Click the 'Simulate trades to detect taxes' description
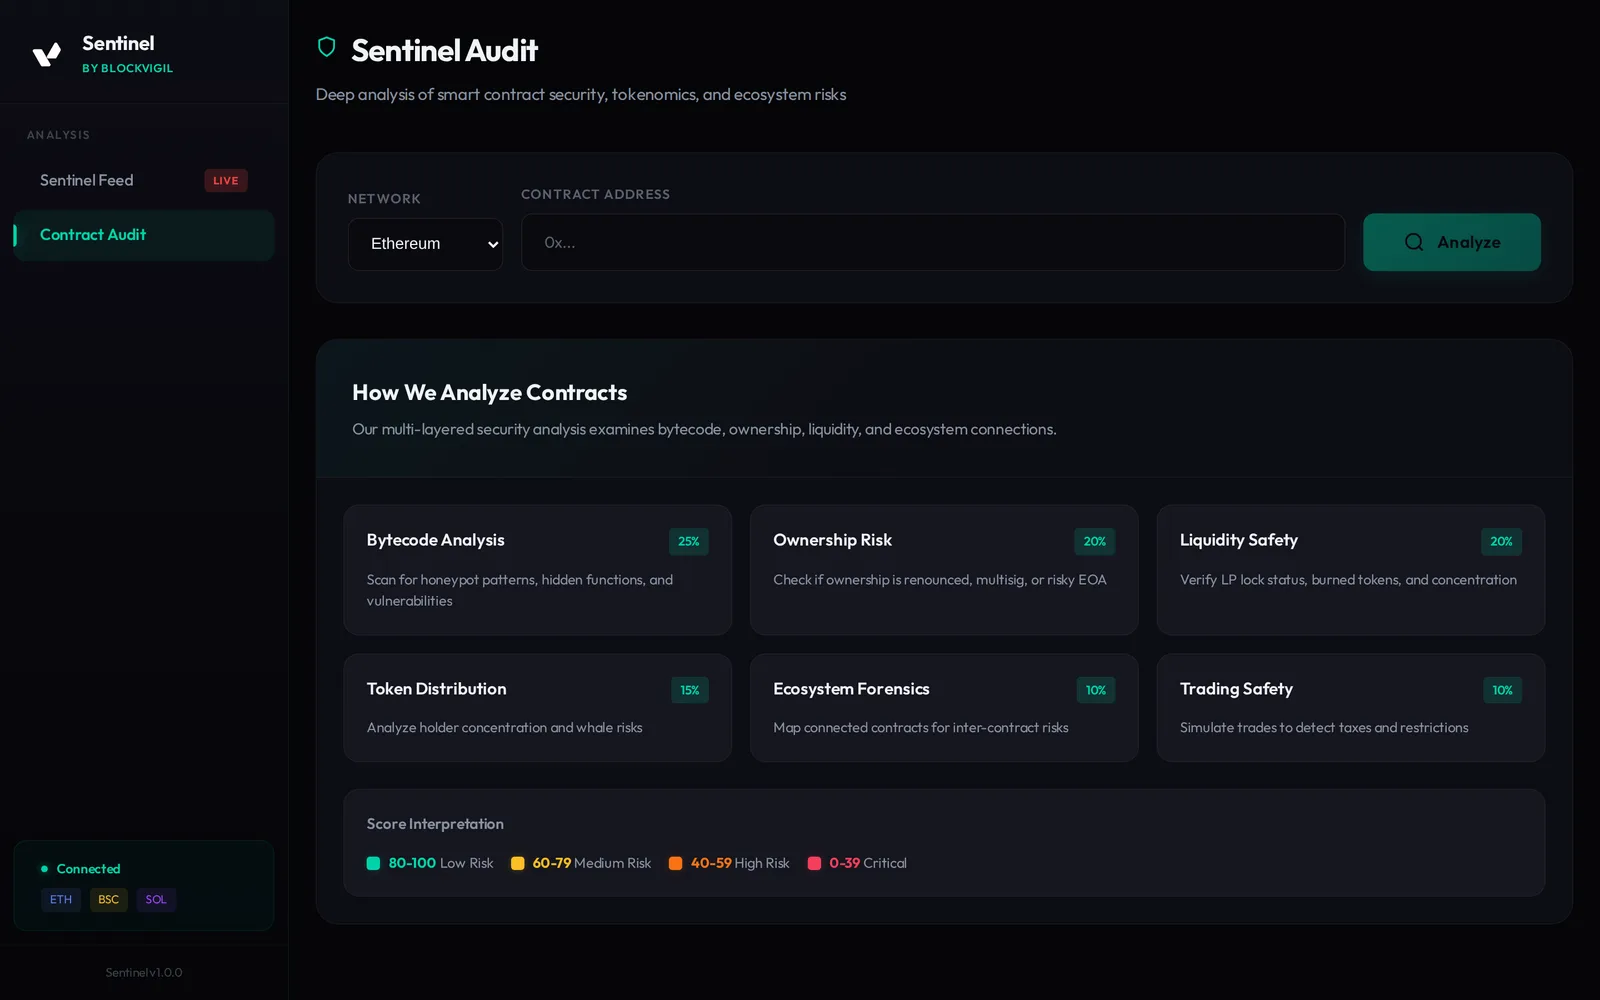 coord(1324,728)
